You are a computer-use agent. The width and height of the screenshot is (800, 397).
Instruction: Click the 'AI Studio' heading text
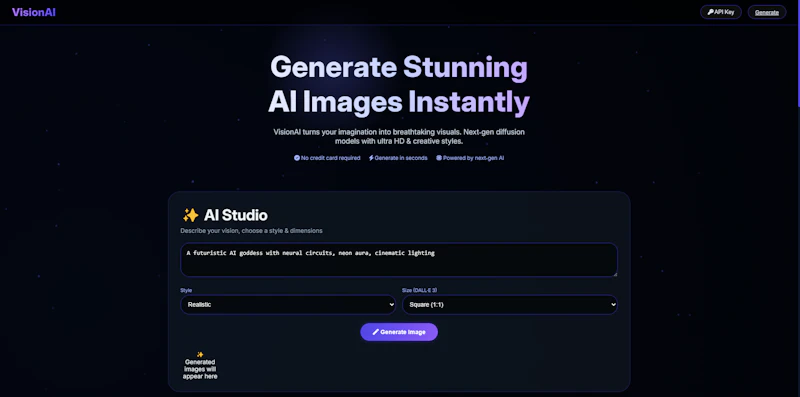pos(235,215)
